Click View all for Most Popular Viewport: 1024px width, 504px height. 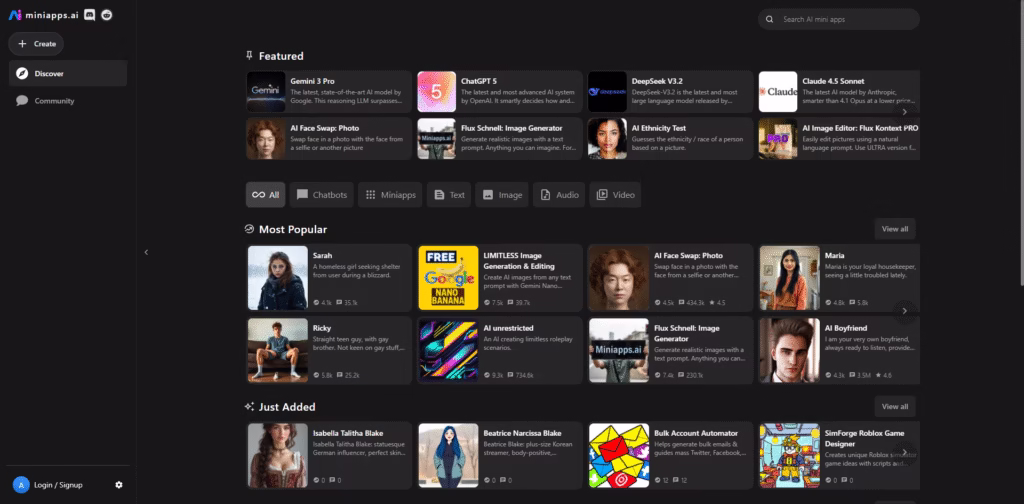tap(895, 229)
